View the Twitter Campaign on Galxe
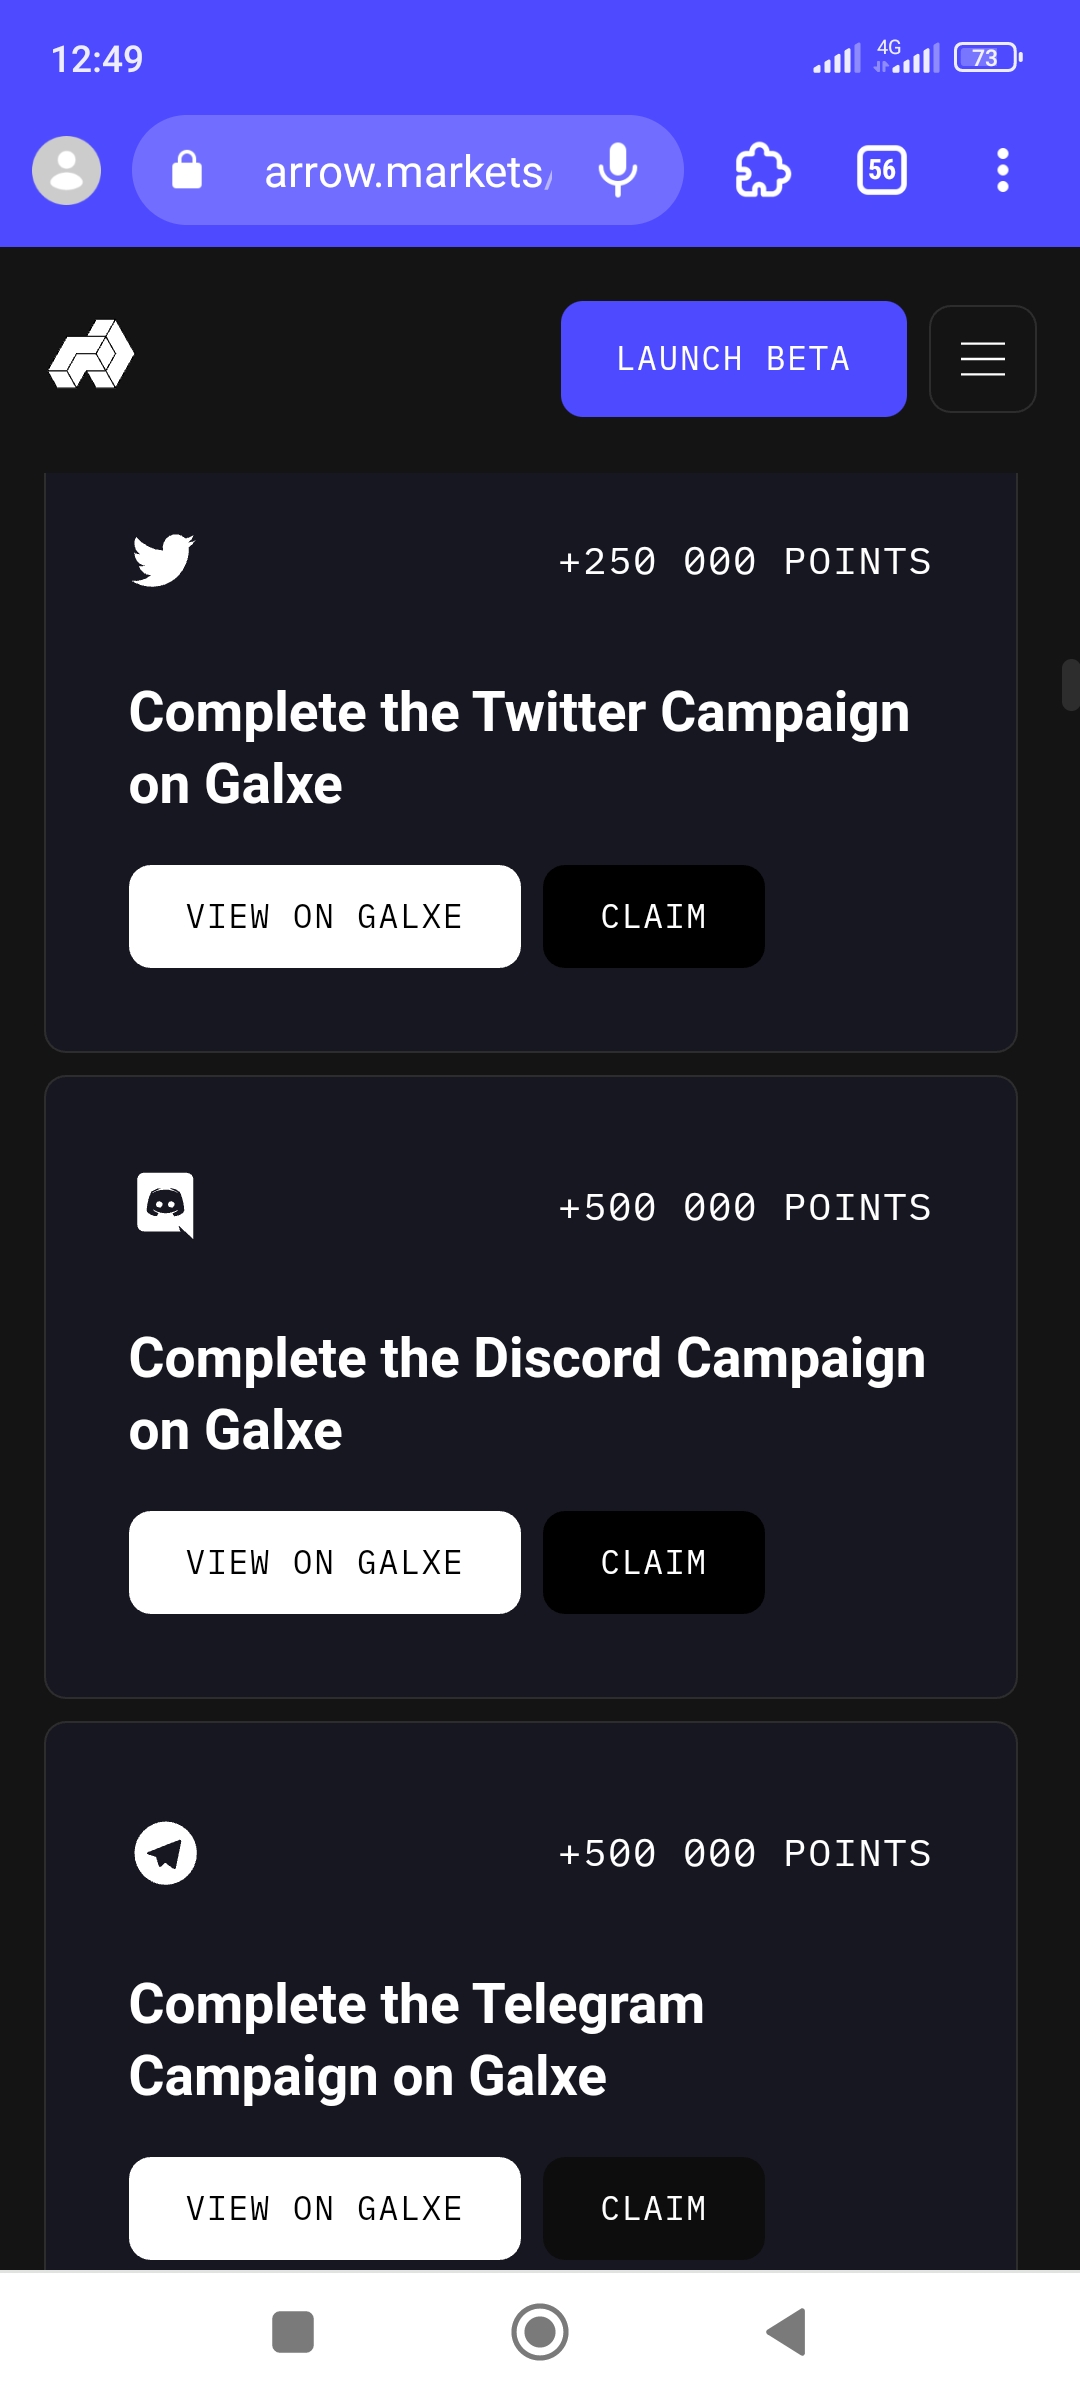Screen dimensions: 1080x2400 click(325, 916)
